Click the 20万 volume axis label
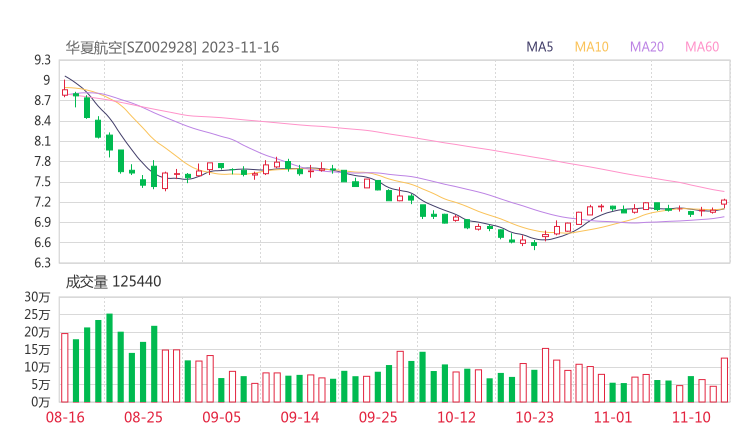This screenshot has height=440, width=740. (x=37, y=332)
